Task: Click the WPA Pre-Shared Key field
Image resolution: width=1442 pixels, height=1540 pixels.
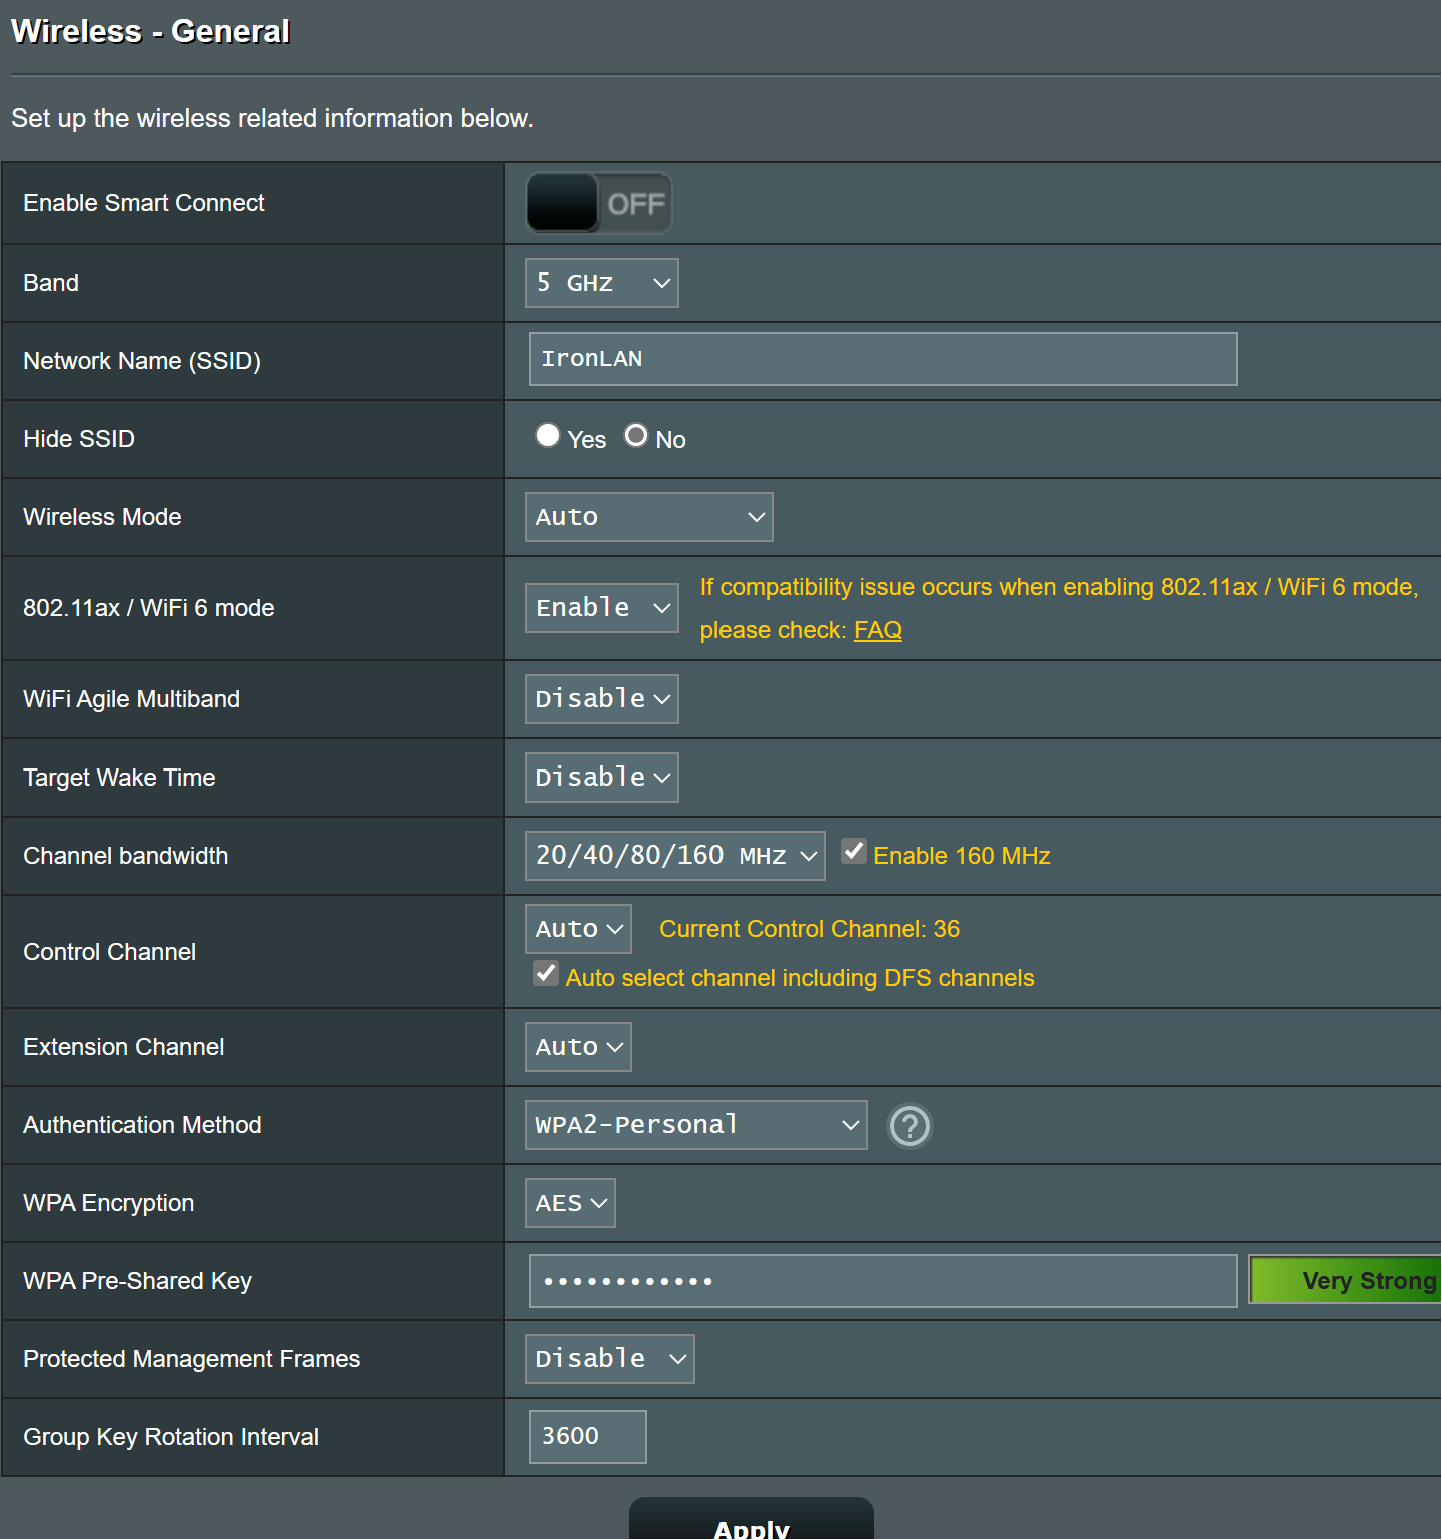Action: [883, 1281]
